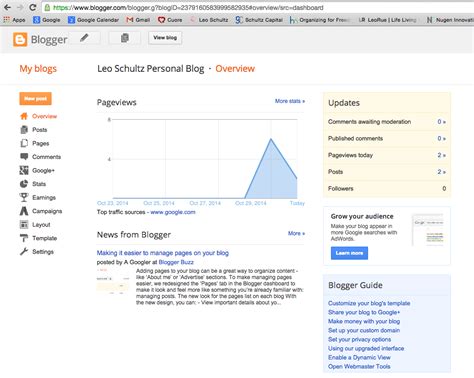Click the View blog button

tap(165, 38)
